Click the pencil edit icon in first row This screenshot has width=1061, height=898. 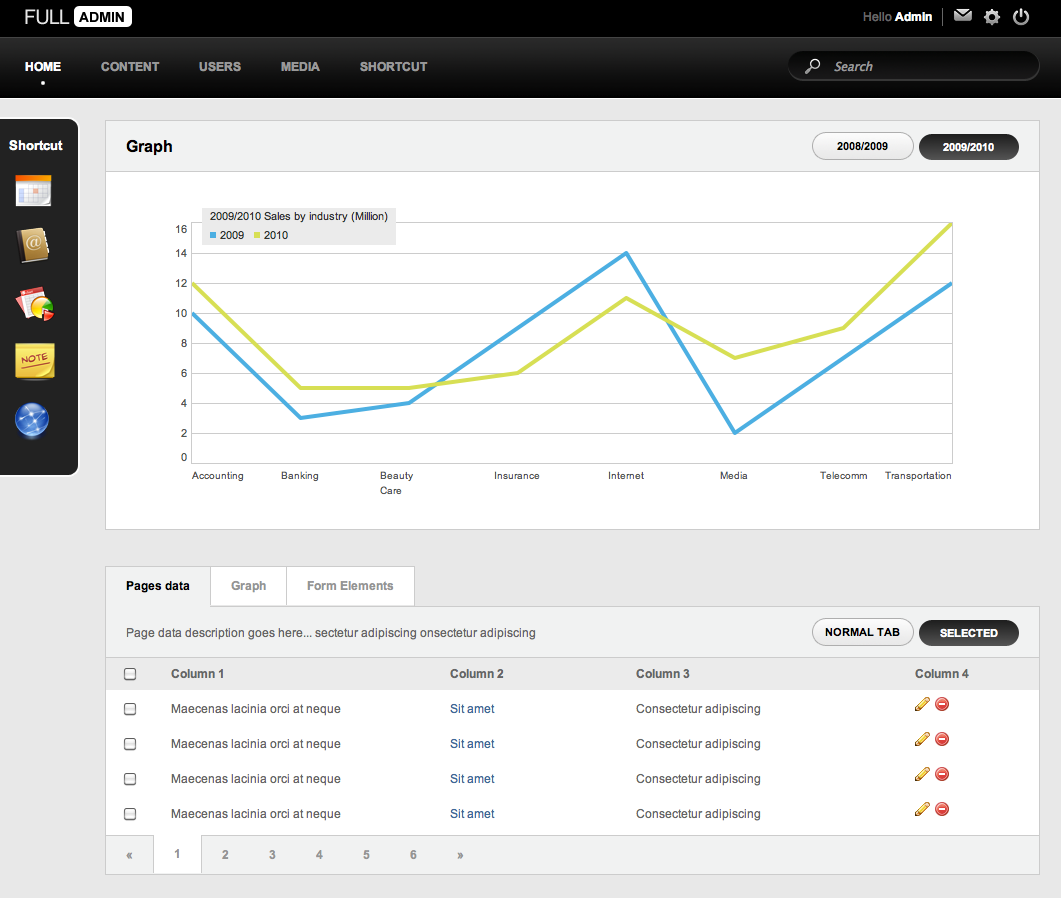click(922, 705)
